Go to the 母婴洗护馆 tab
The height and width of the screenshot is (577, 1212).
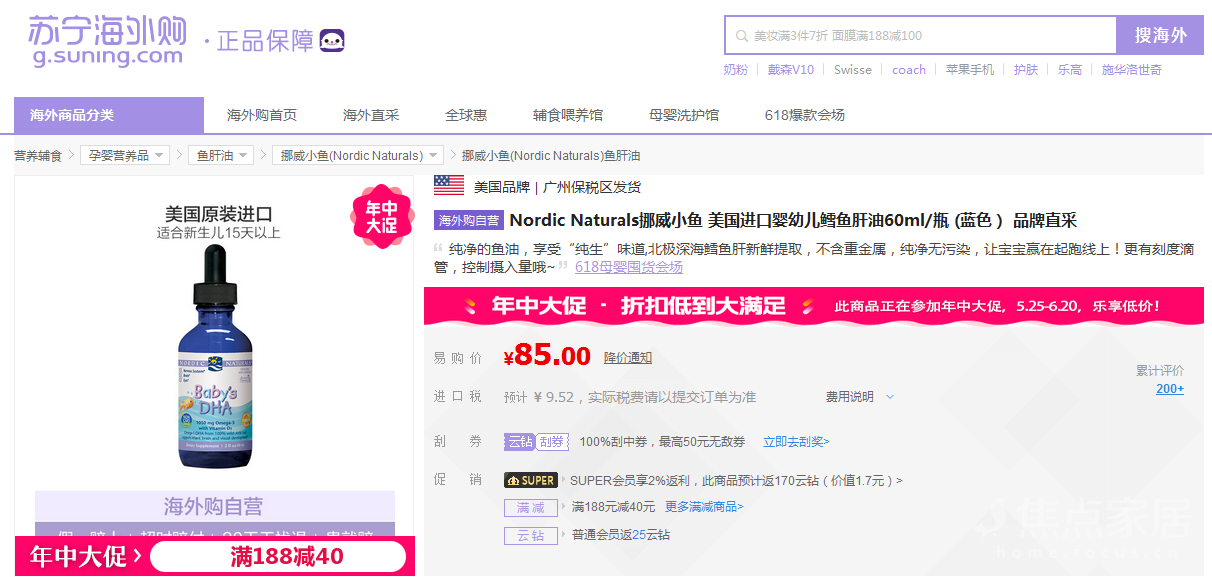pyautogui.click(x=684, y=115)
